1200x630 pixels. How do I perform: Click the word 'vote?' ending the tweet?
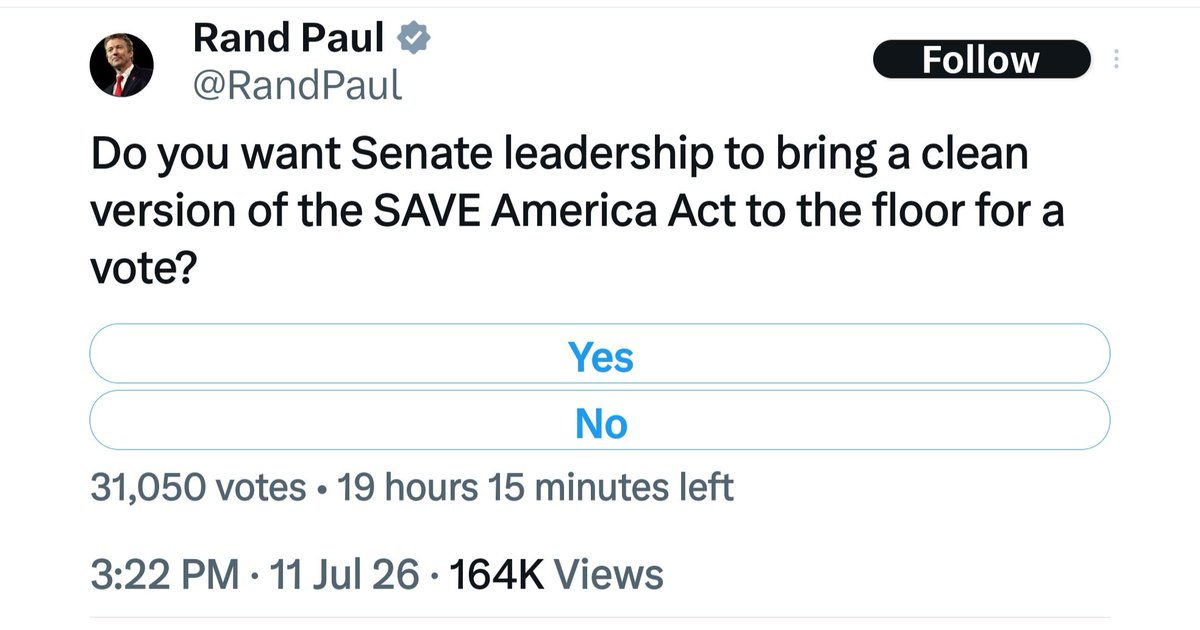[x=142, y=268]
